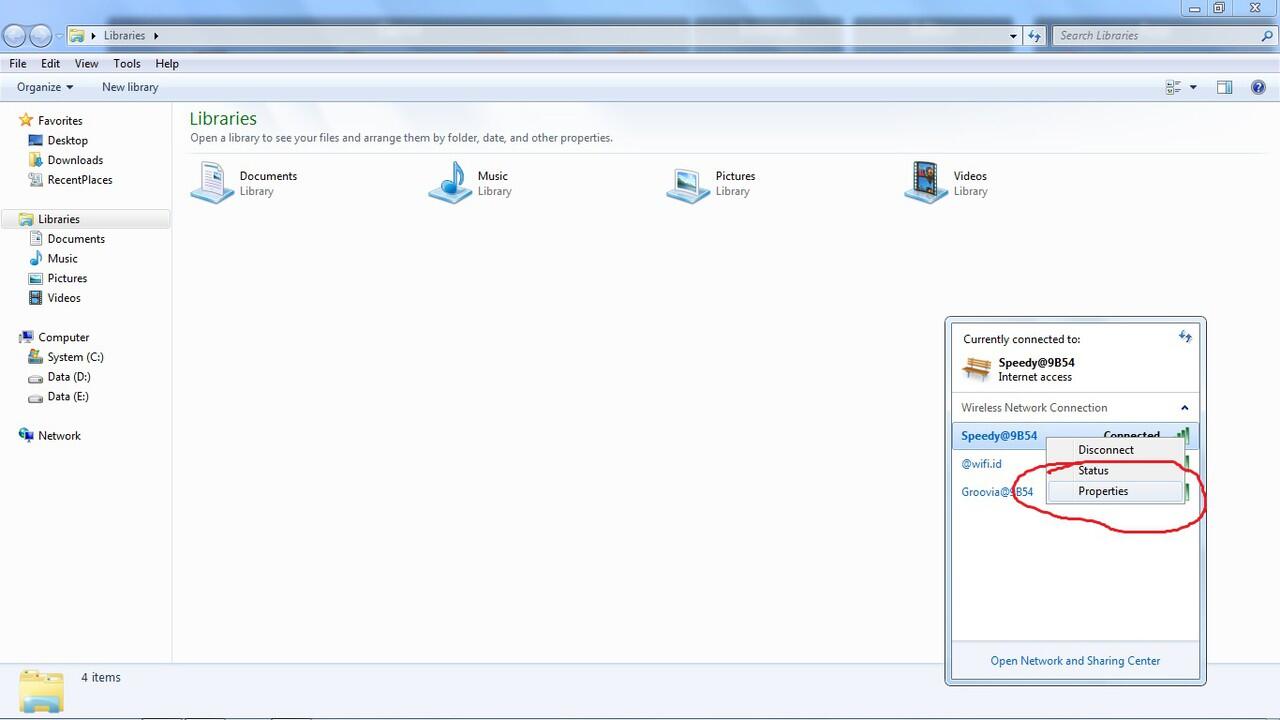1280x720 pixels.
Task: Collapse the Wireless Network Connection section
Action: point(1185,407)
